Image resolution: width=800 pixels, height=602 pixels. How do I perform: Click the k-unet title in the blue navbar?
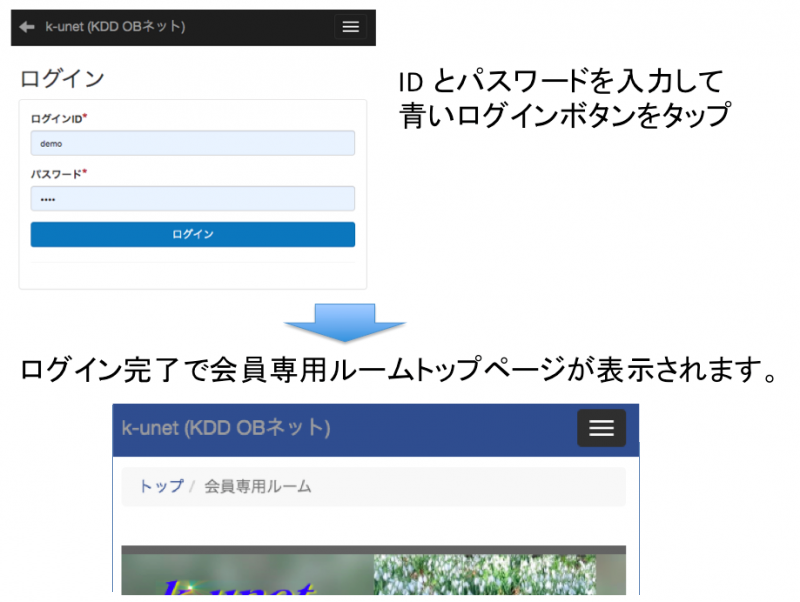[x=225, y=428]
